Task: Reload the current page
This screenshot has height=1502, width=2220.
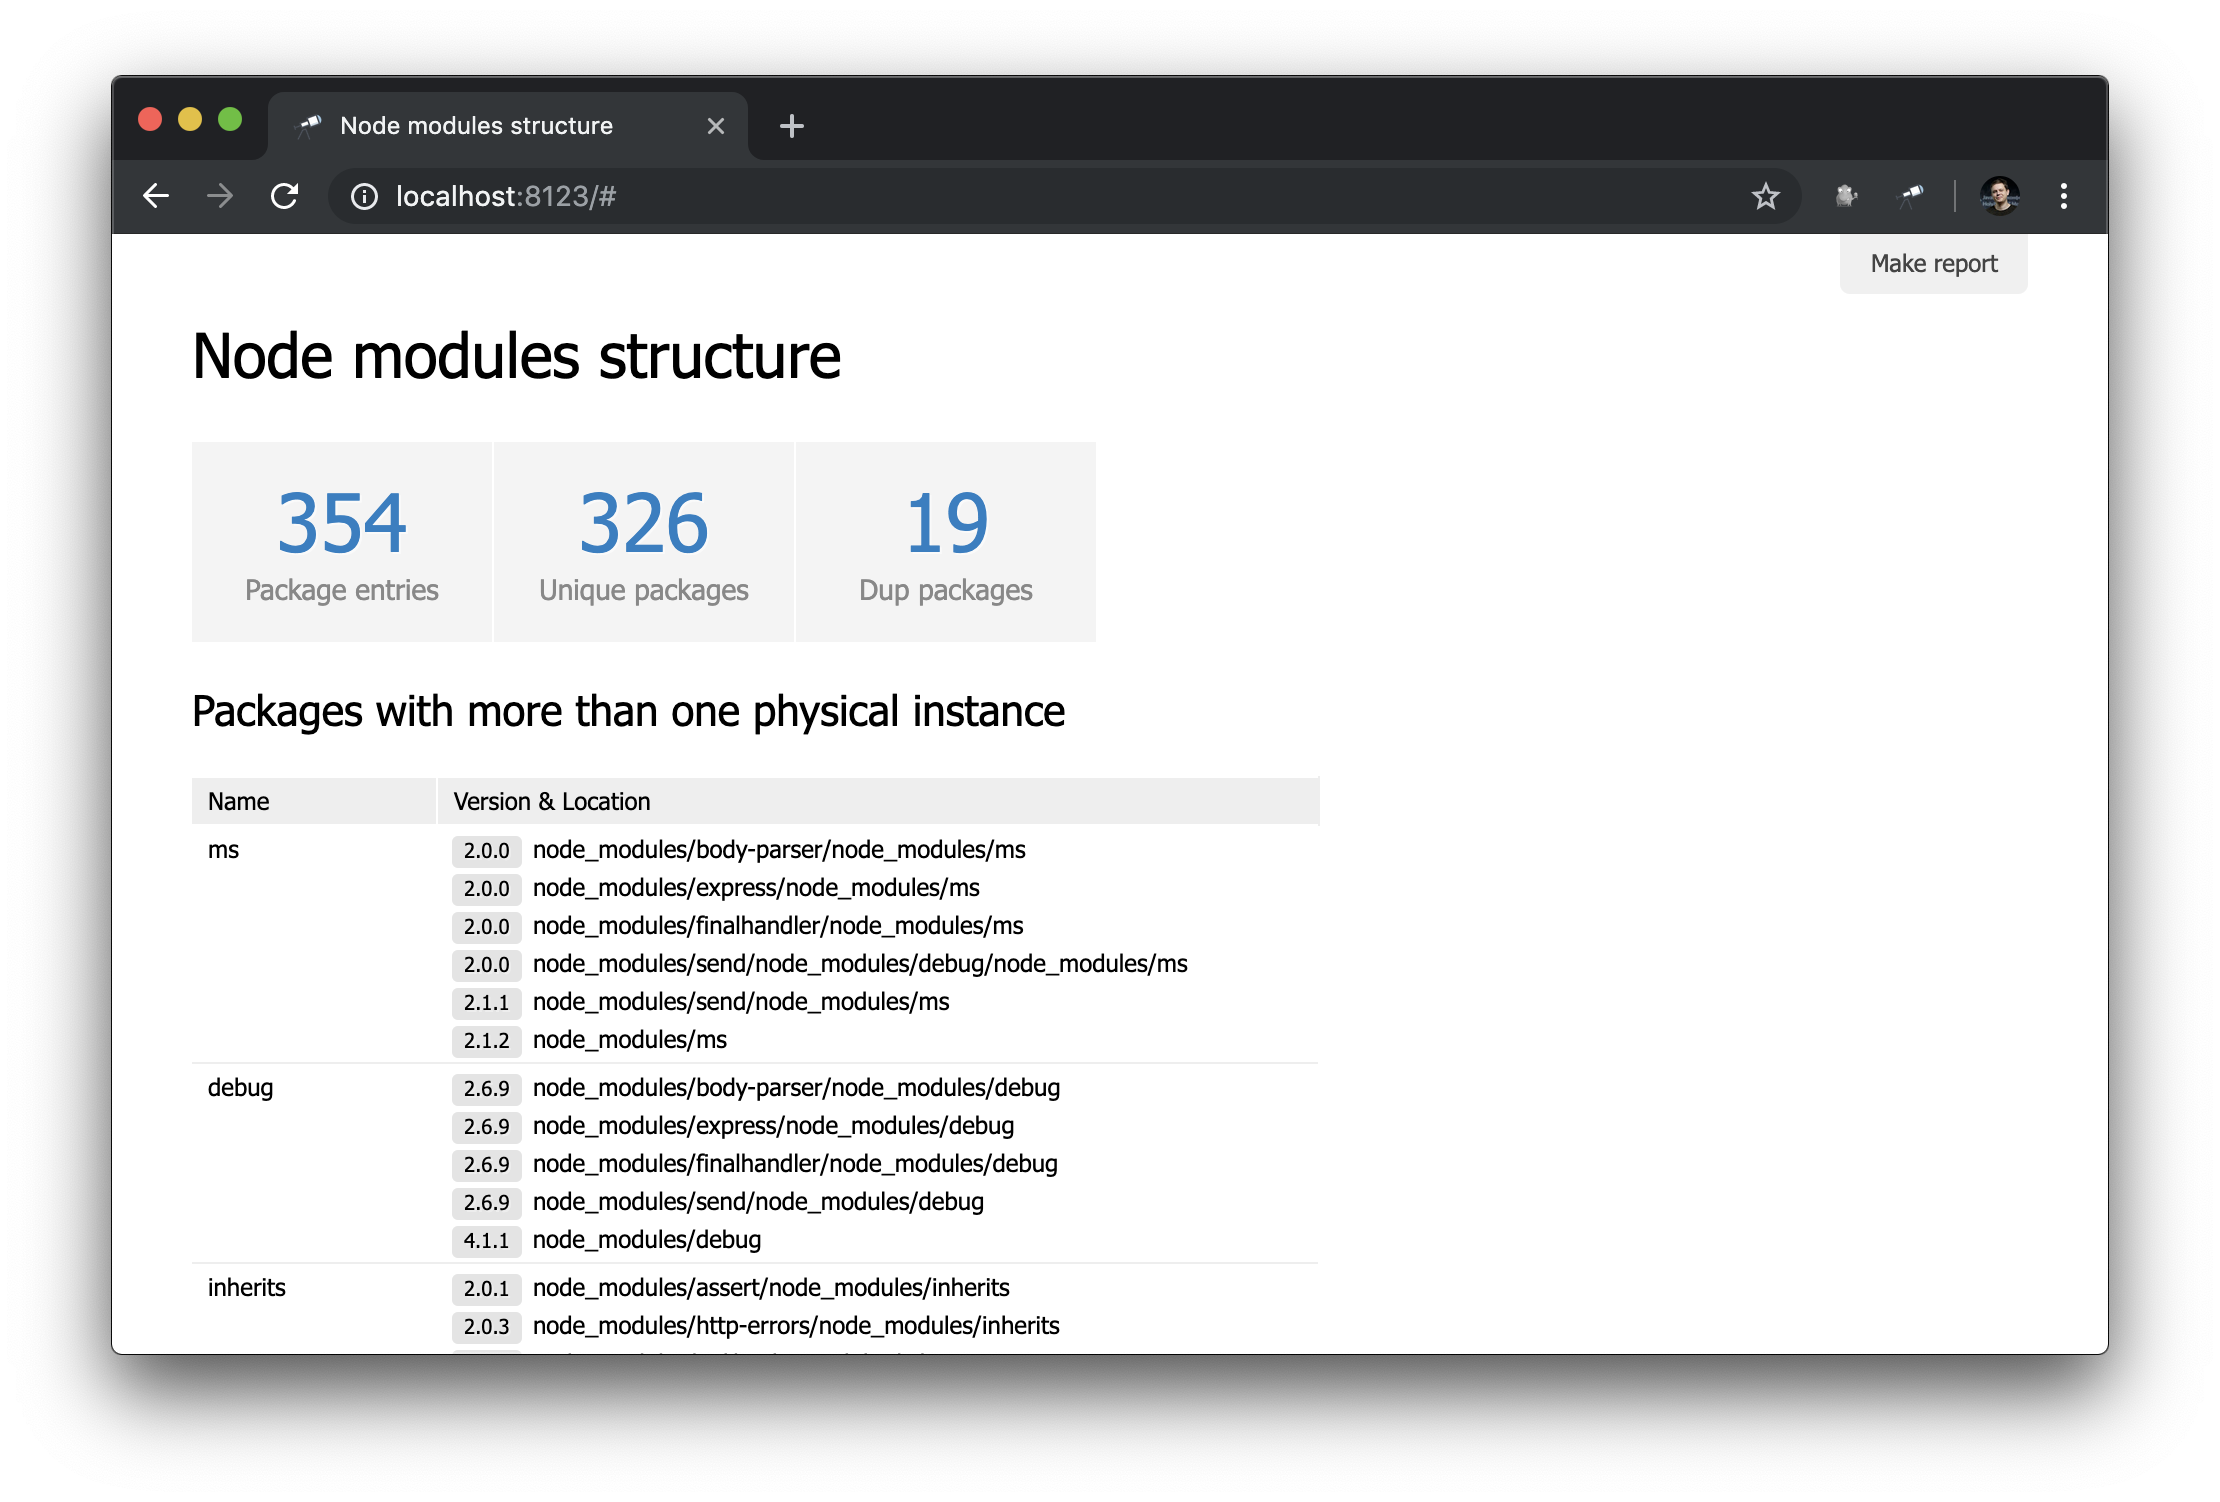Action: coord(285,196)
